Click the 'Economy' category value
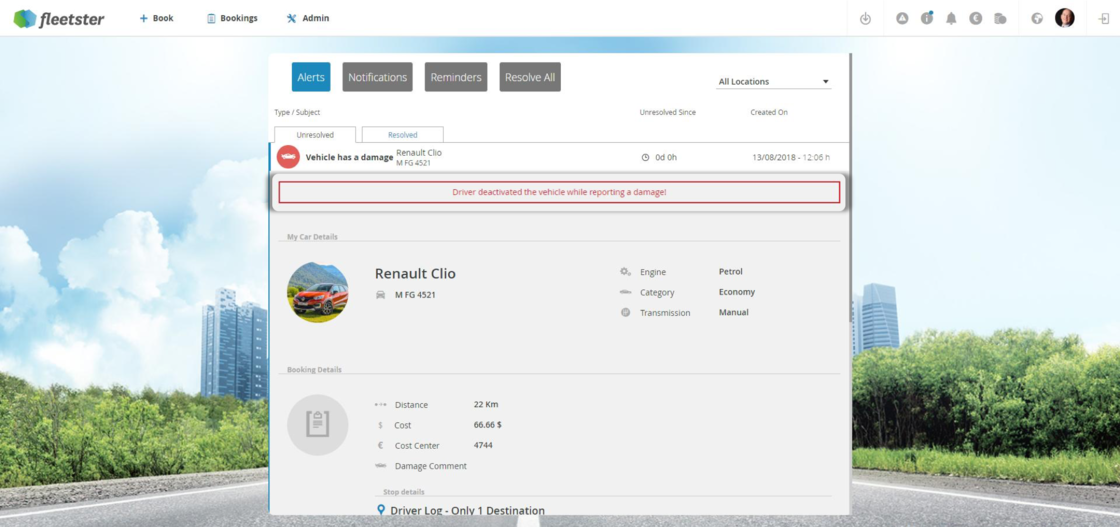1120x527 pixels. (736, 292)
